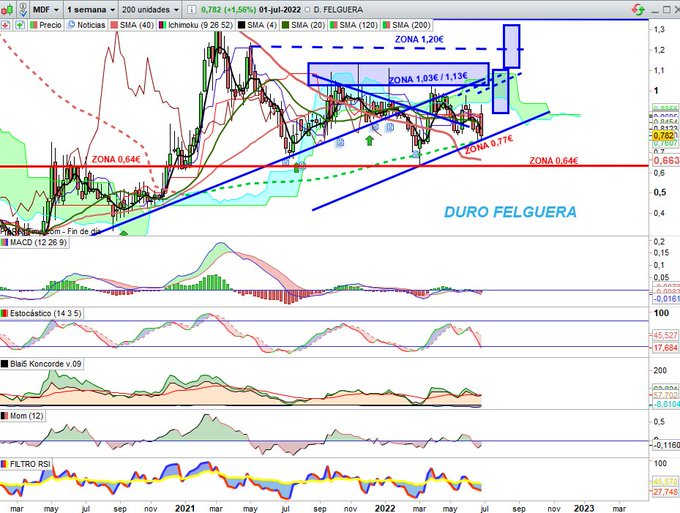Click the news marker below the March 2022 low
680x513 pixels.
[x=416, y=154]
